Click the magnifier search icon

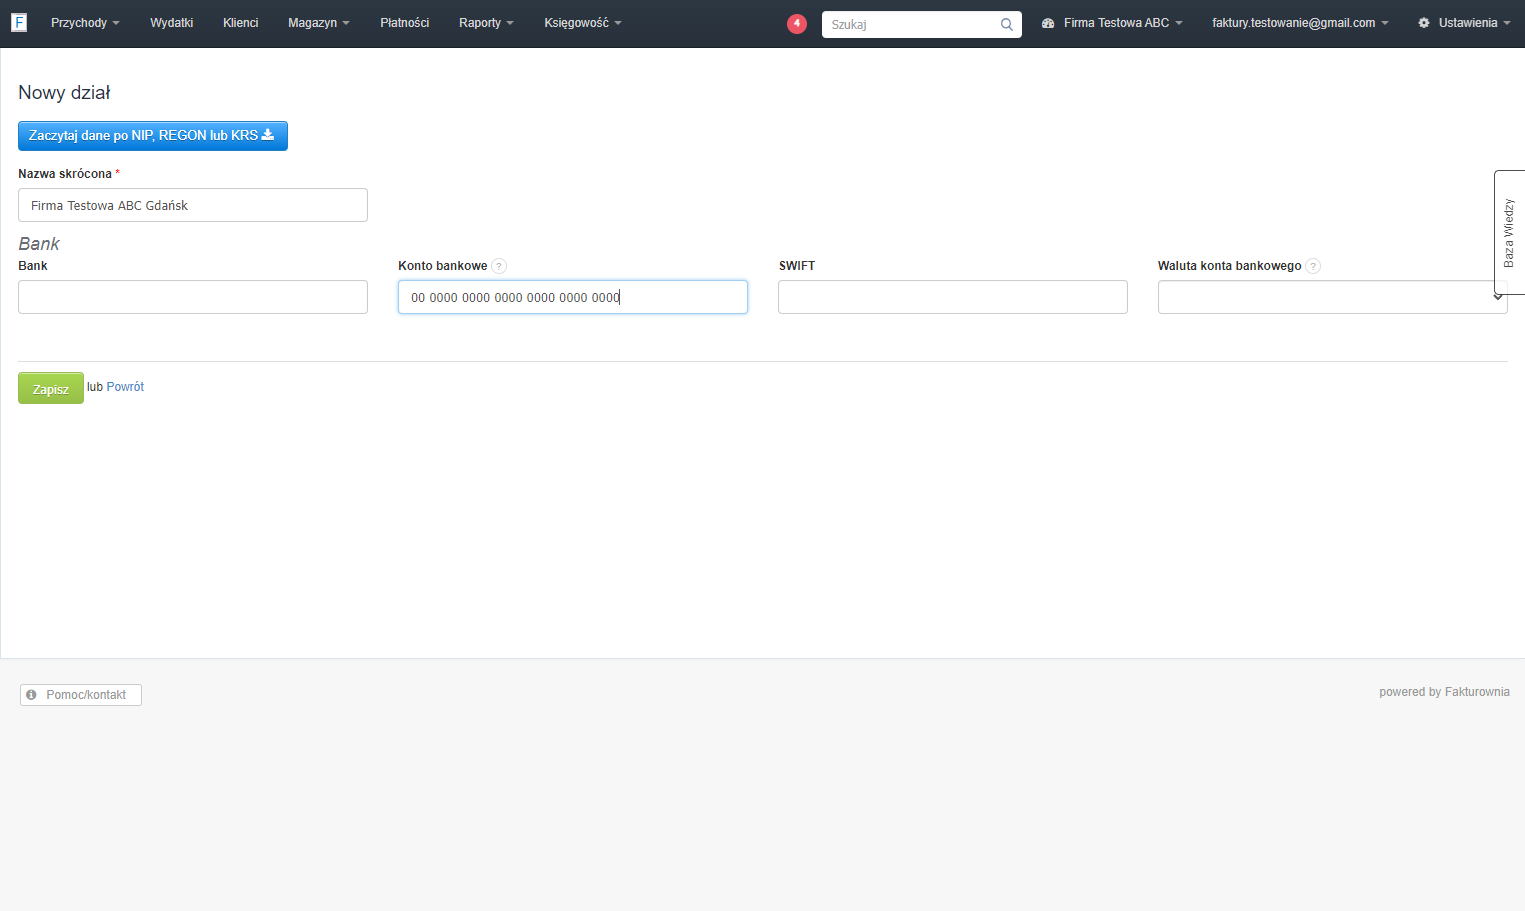point(1006,25)
